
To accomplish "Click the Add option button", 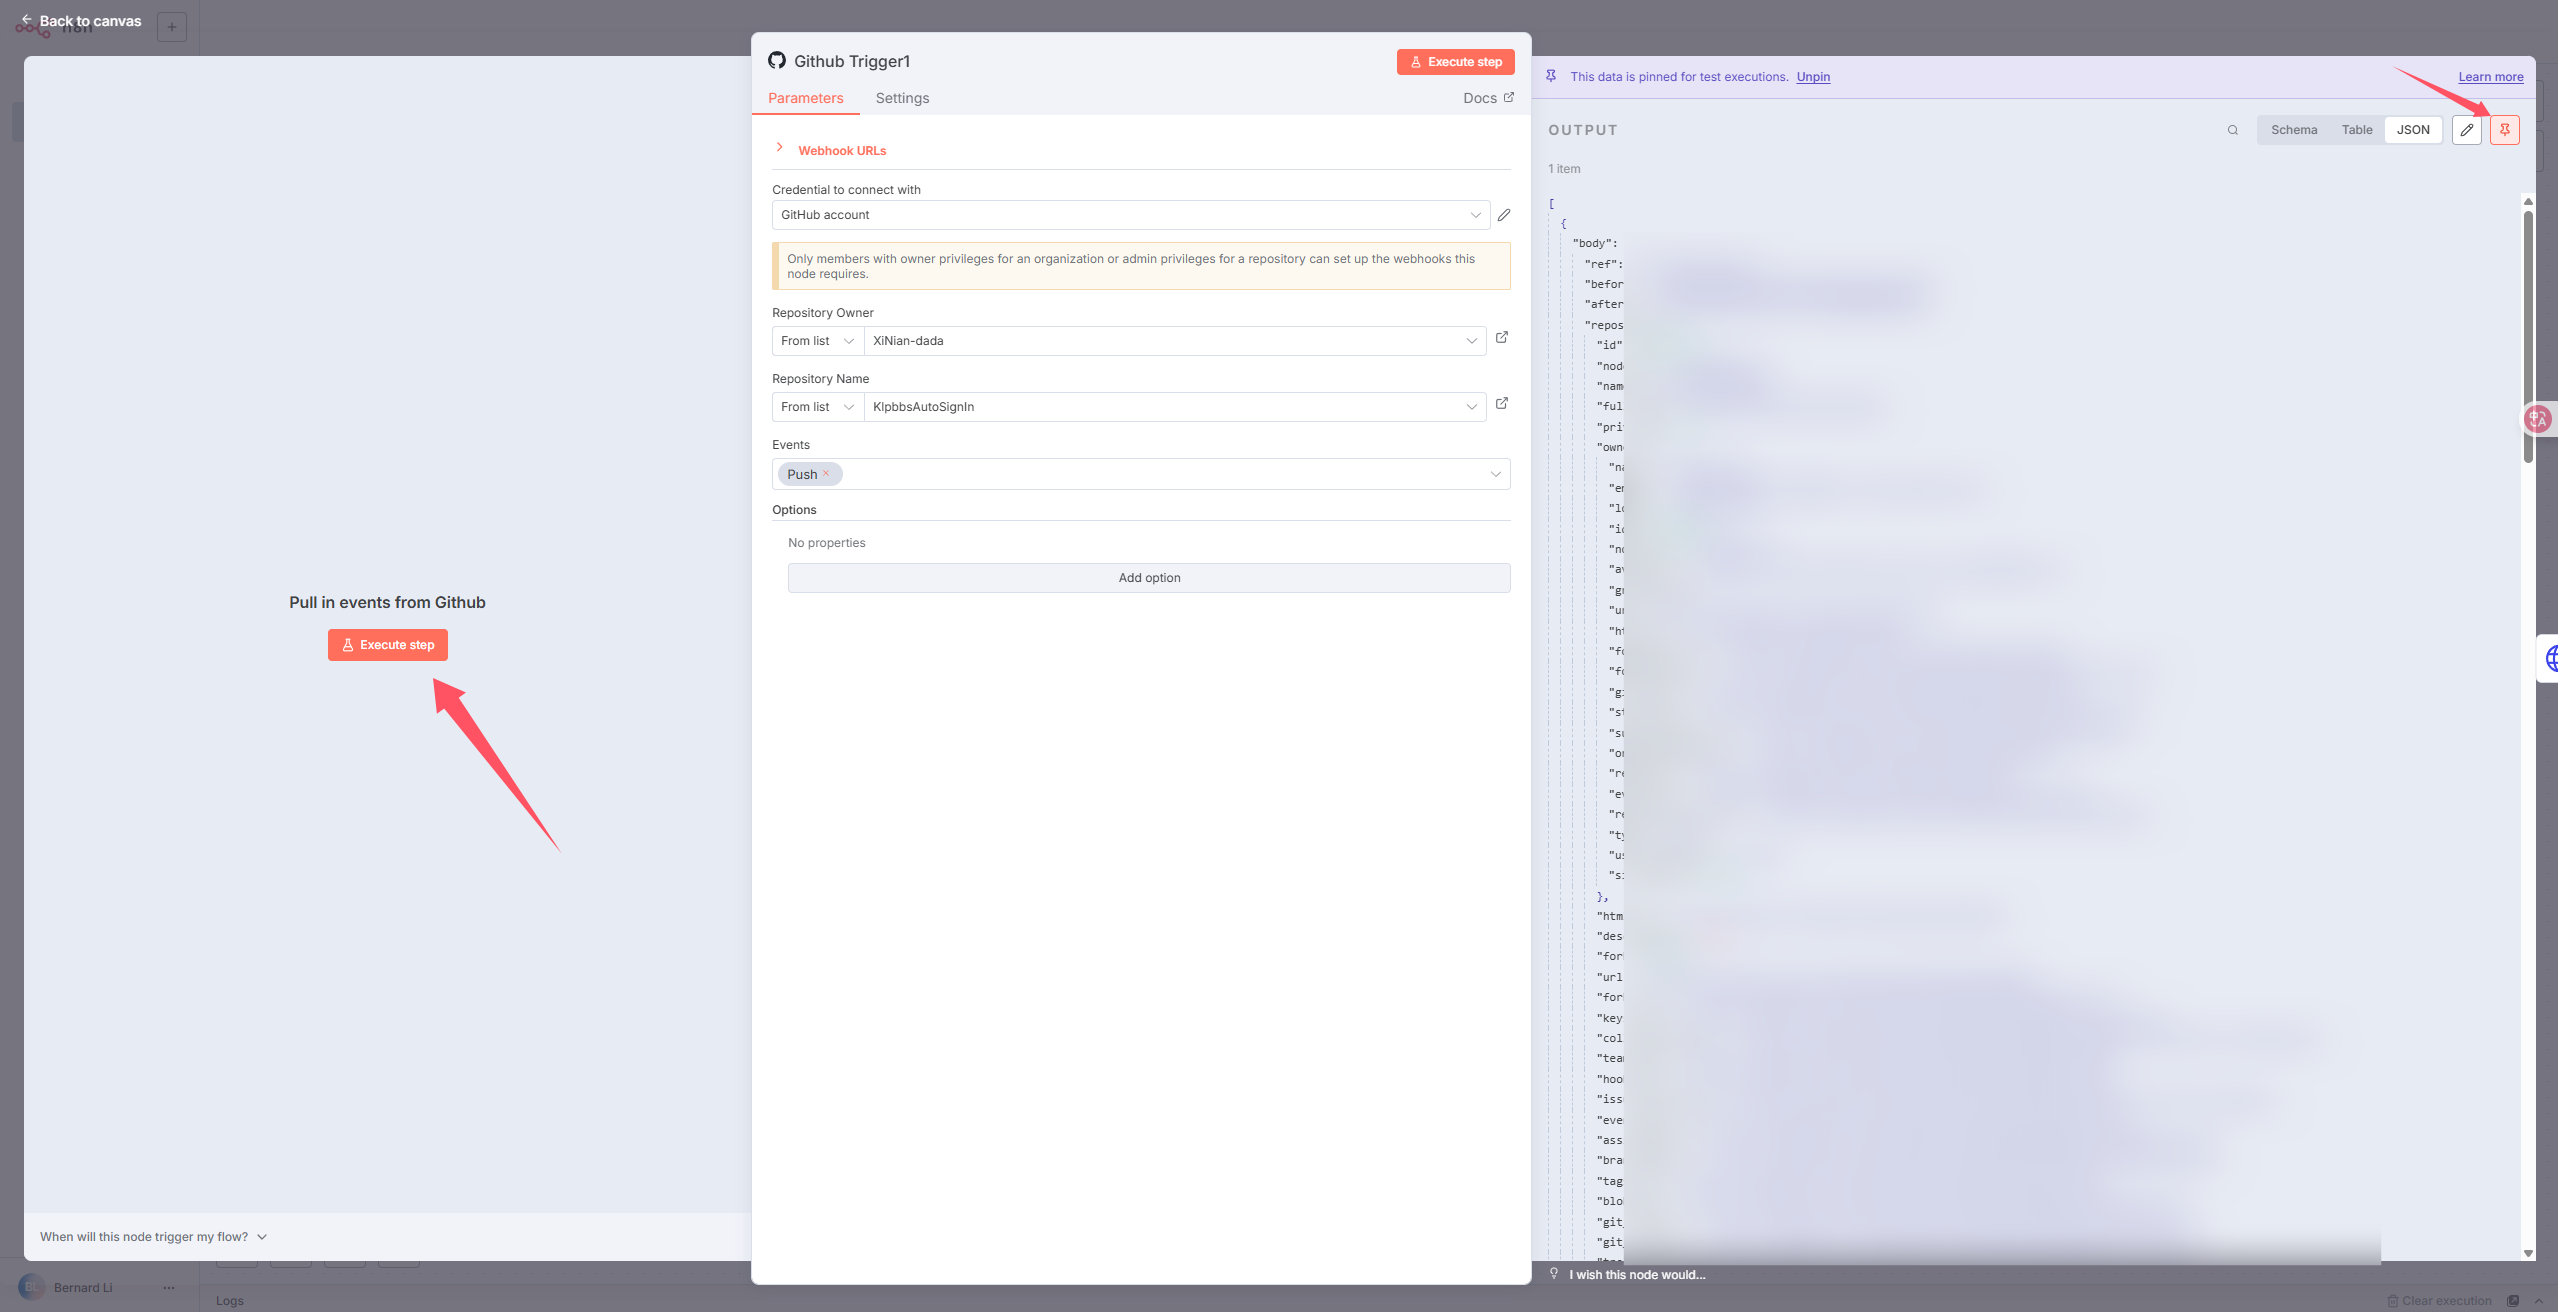I will pos(1148,578).
